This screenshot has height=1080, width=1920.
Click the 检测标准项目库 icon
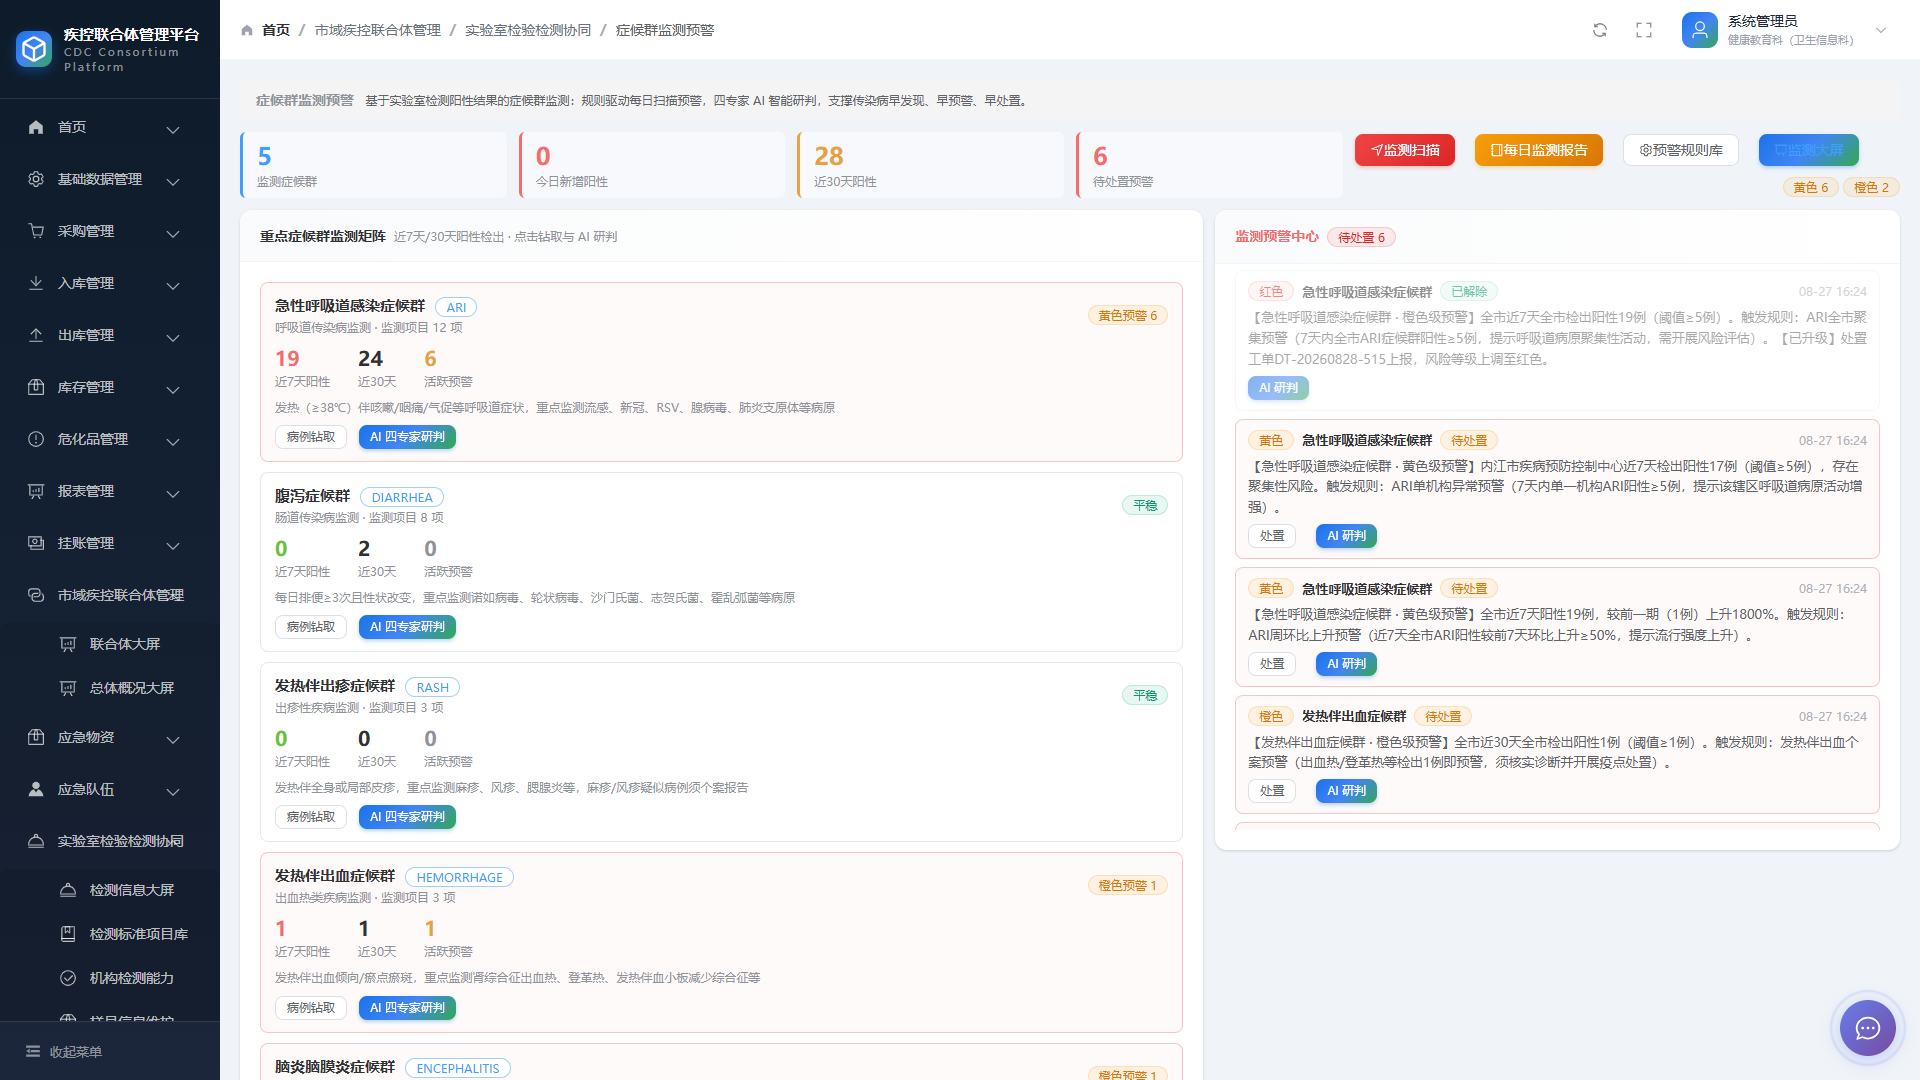tap(68, 934)
